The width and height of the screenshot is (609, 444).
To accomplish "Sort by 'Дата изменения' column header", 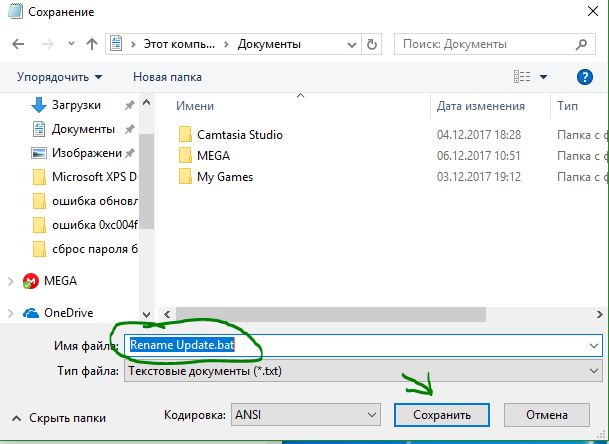I will click(480, 106).
